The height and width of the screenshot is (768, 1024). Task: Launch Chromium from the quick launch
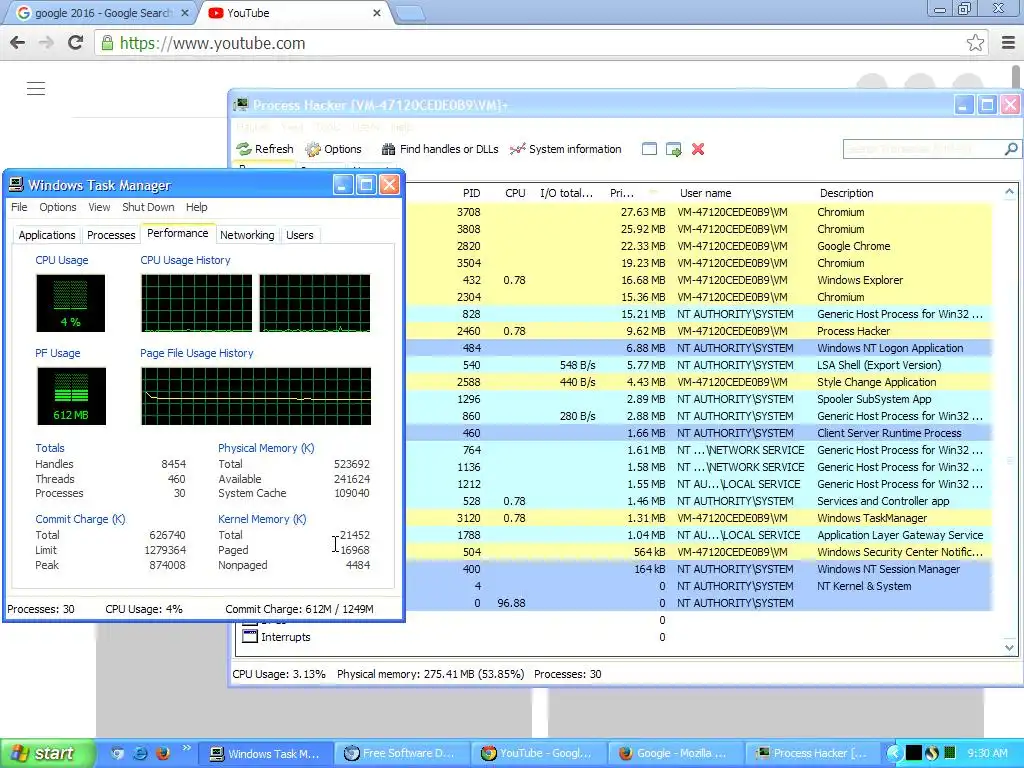tap(117, 753)
